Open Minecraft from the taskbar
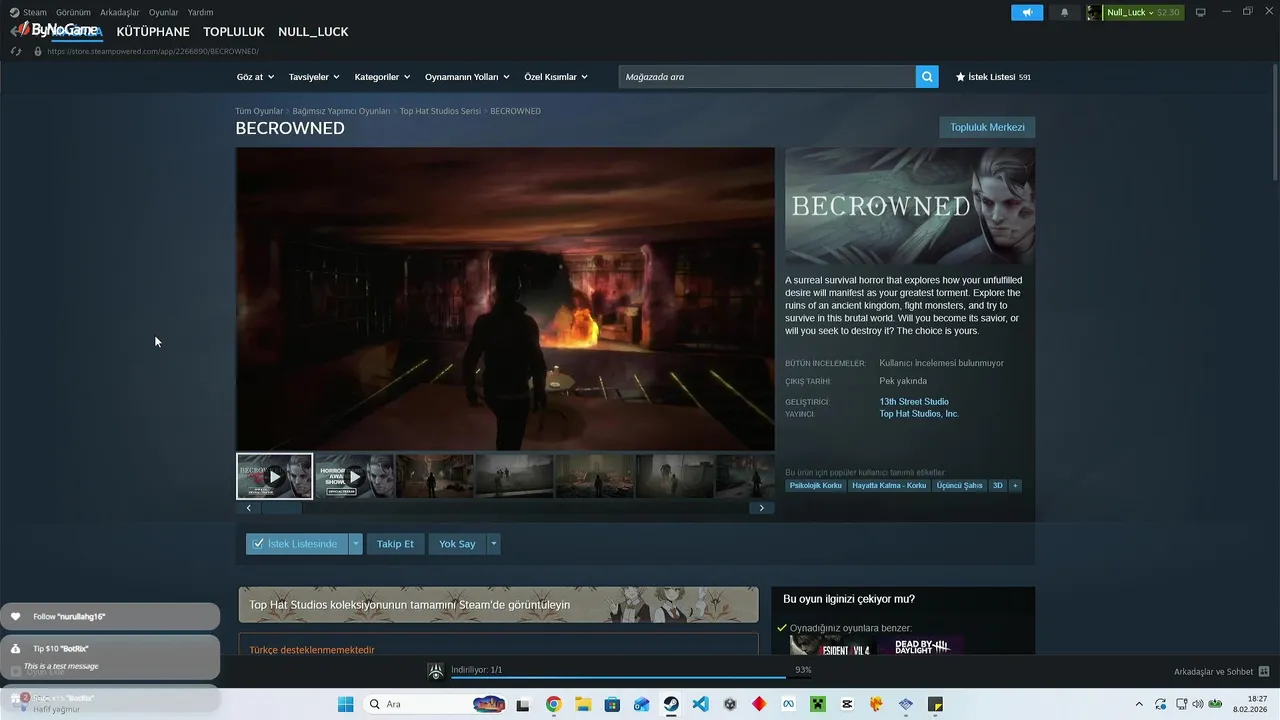The image size is (1280, 720). pyautogui.click(x=818, y=704)
